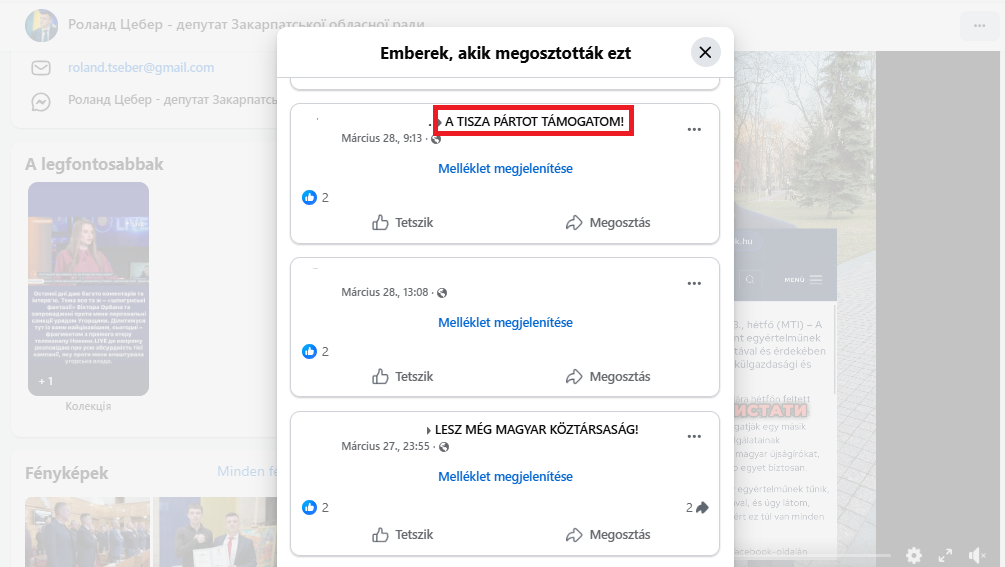Click the globe privacy icon beside Március 28., 13:08

[x=442, y=293]
